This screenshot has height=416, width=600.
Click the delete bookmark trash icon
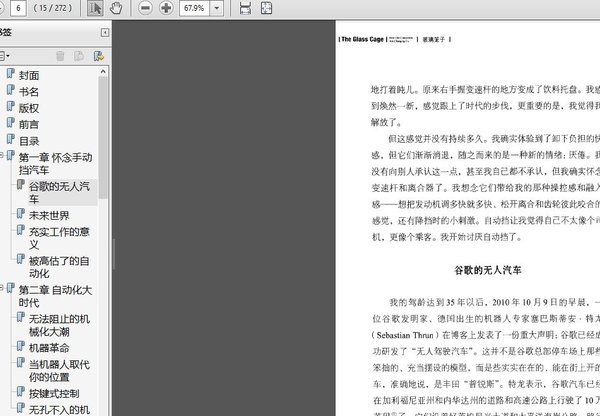pyautogui.click(x=60, y=56)
